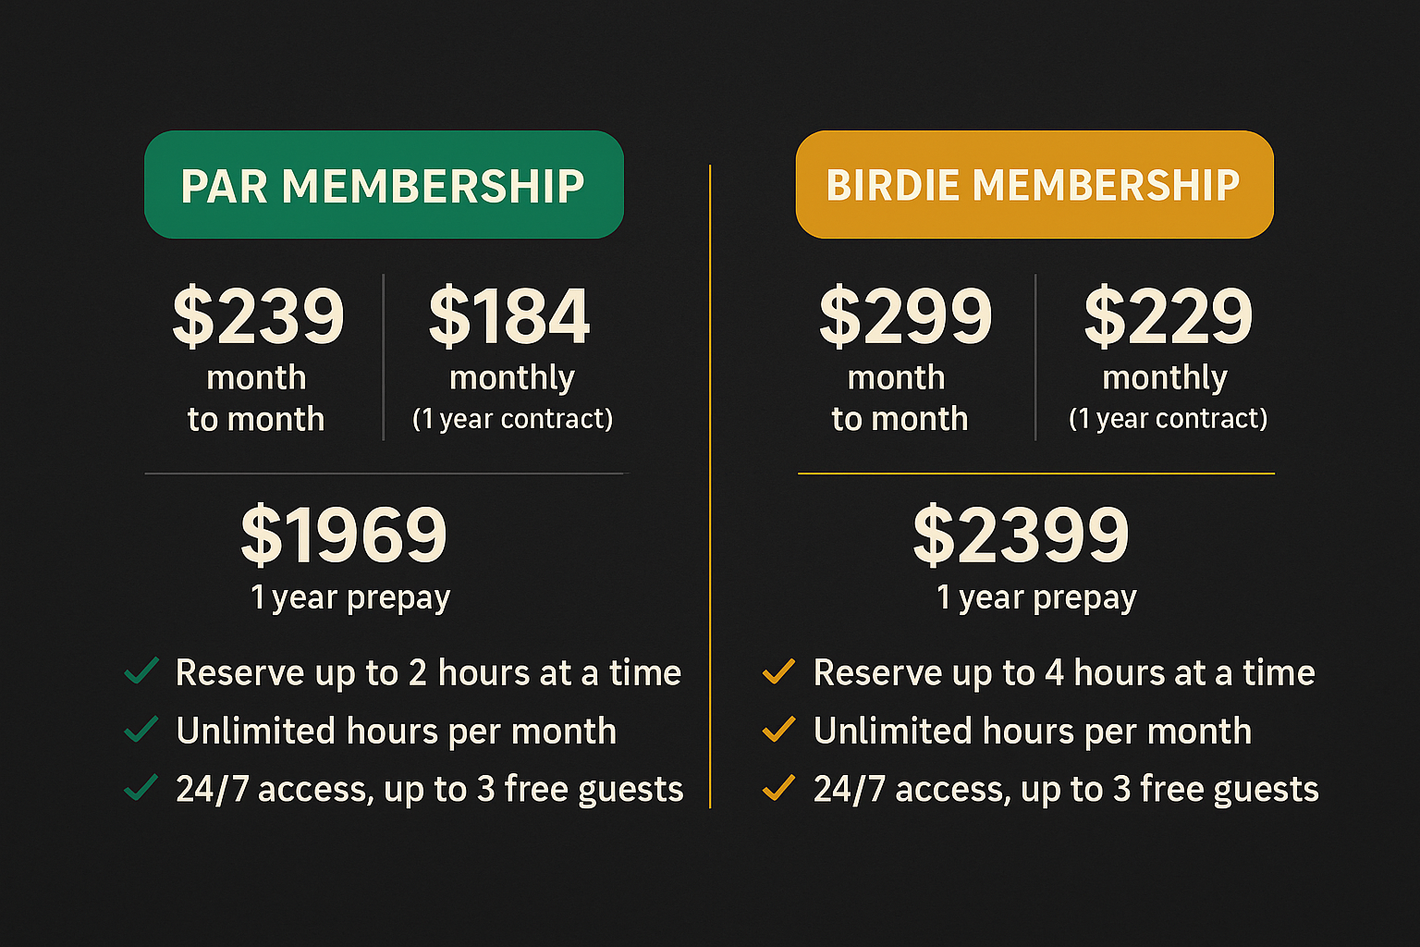Select the $239 month to month price
This screenshot has width=1420, height=947.
pyautogui.click(x=258, y=318)
